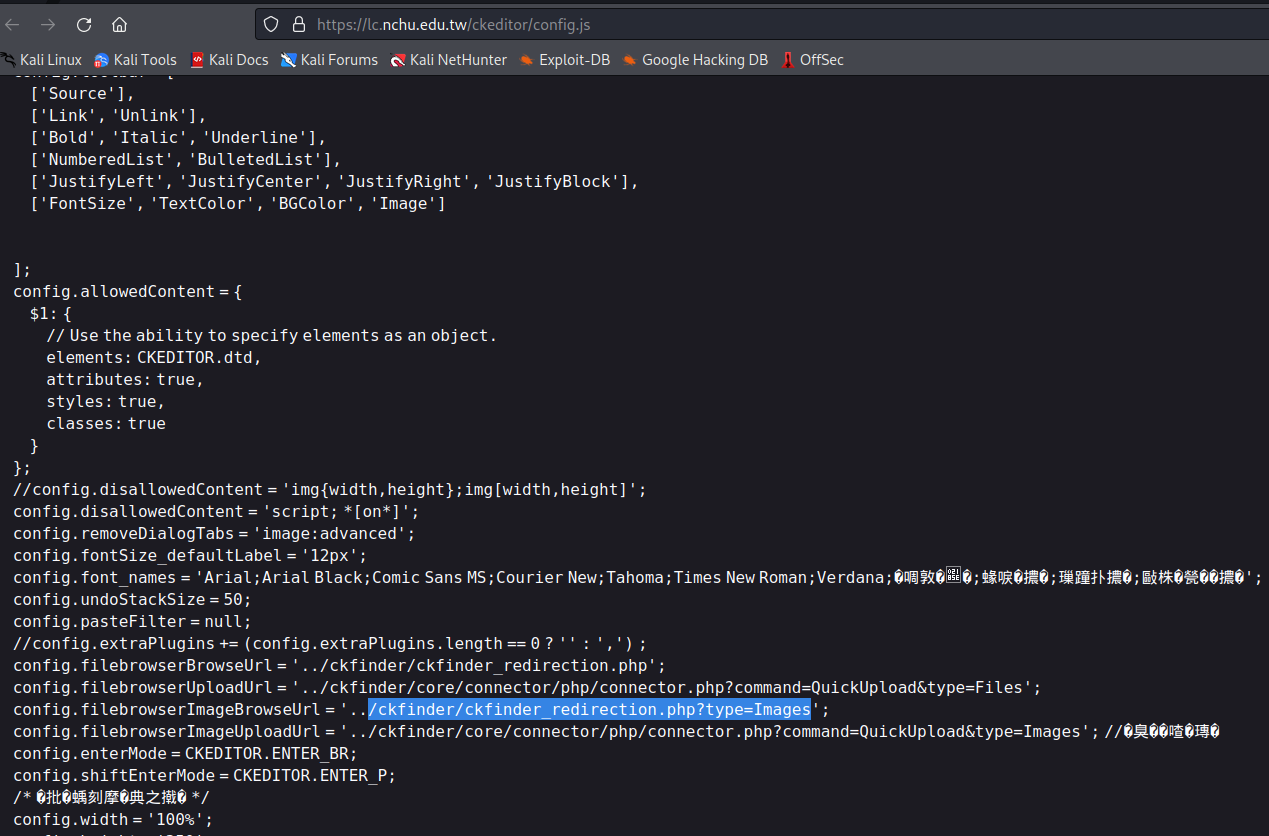Reload the current page
1269x836 pixels.
click(x=84, y=24)
